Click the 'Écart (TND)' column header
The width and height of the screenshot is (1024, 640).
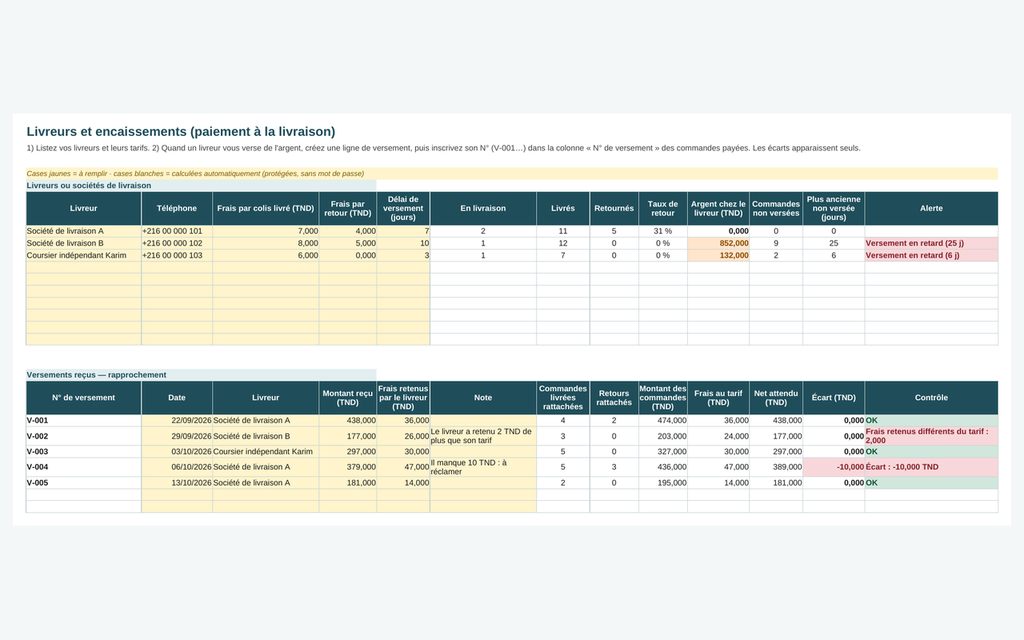(x=834, y=398)
